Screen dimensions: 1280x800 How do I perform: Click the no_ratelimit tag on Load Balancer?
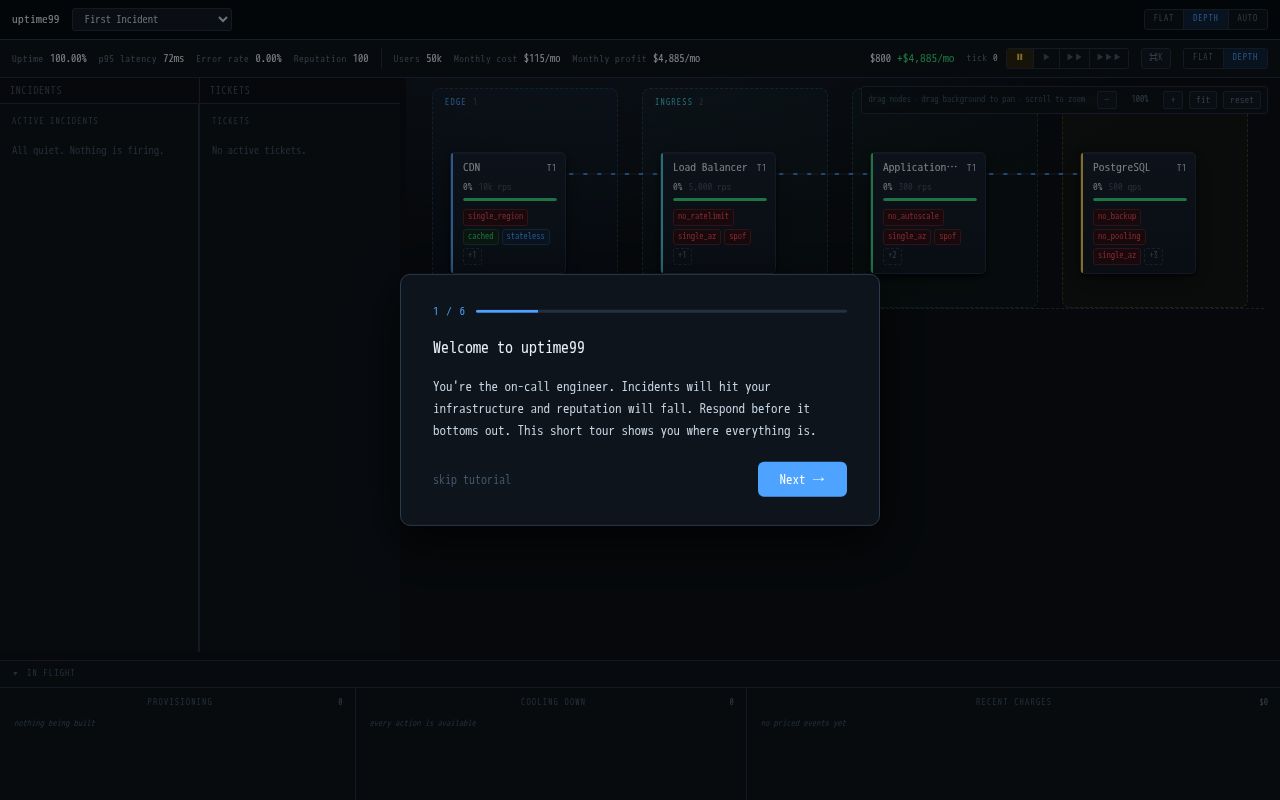(703, 217)
